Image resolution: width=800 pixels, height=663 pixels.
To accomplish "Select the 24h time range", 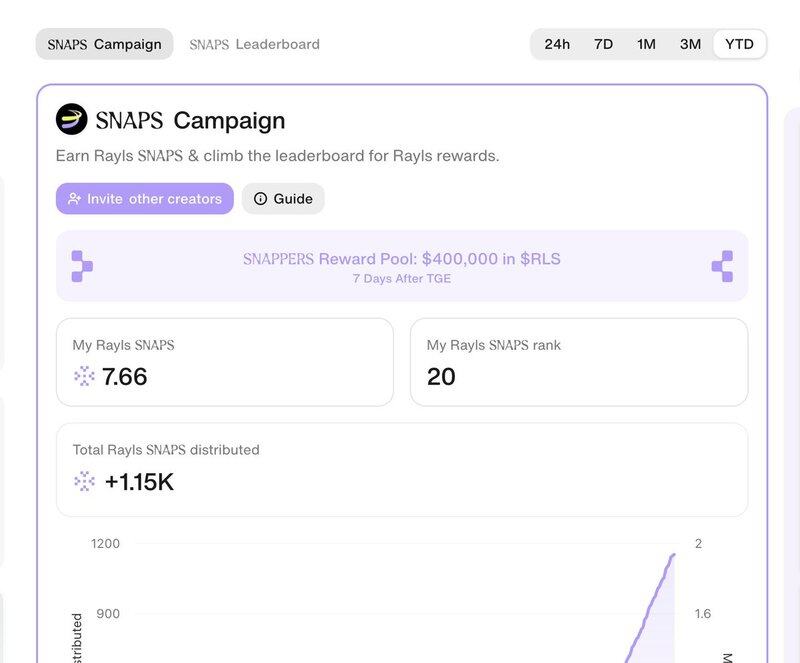I will coord(557,44).
